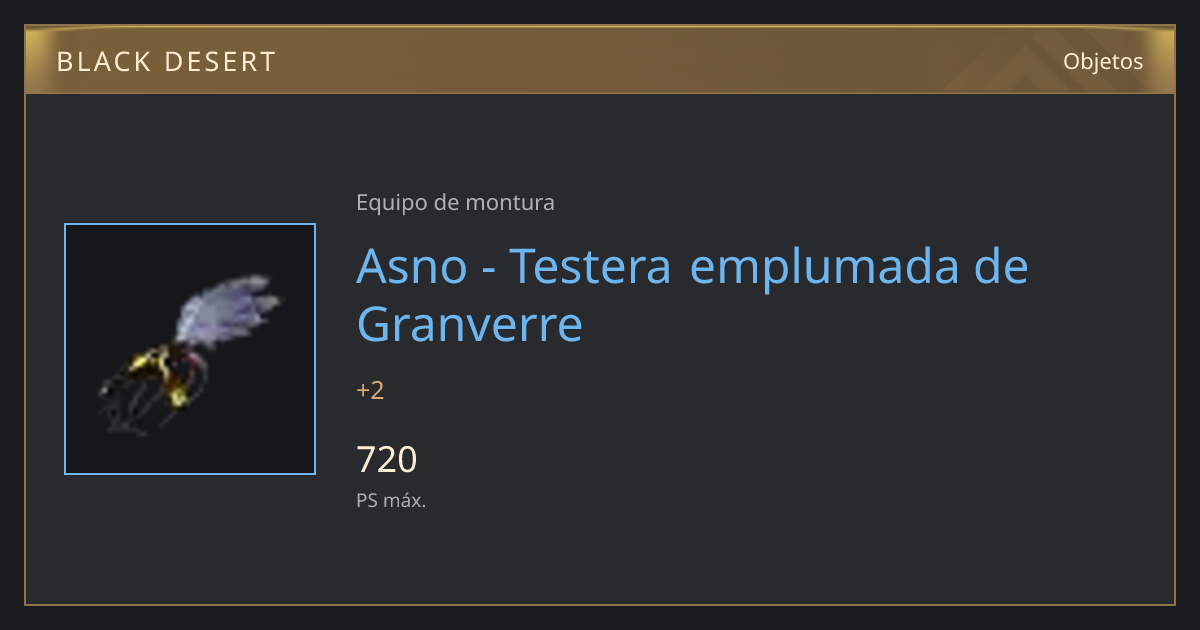Click the word Testera in item name
The image size is (1200, 630).
(590, 266)
